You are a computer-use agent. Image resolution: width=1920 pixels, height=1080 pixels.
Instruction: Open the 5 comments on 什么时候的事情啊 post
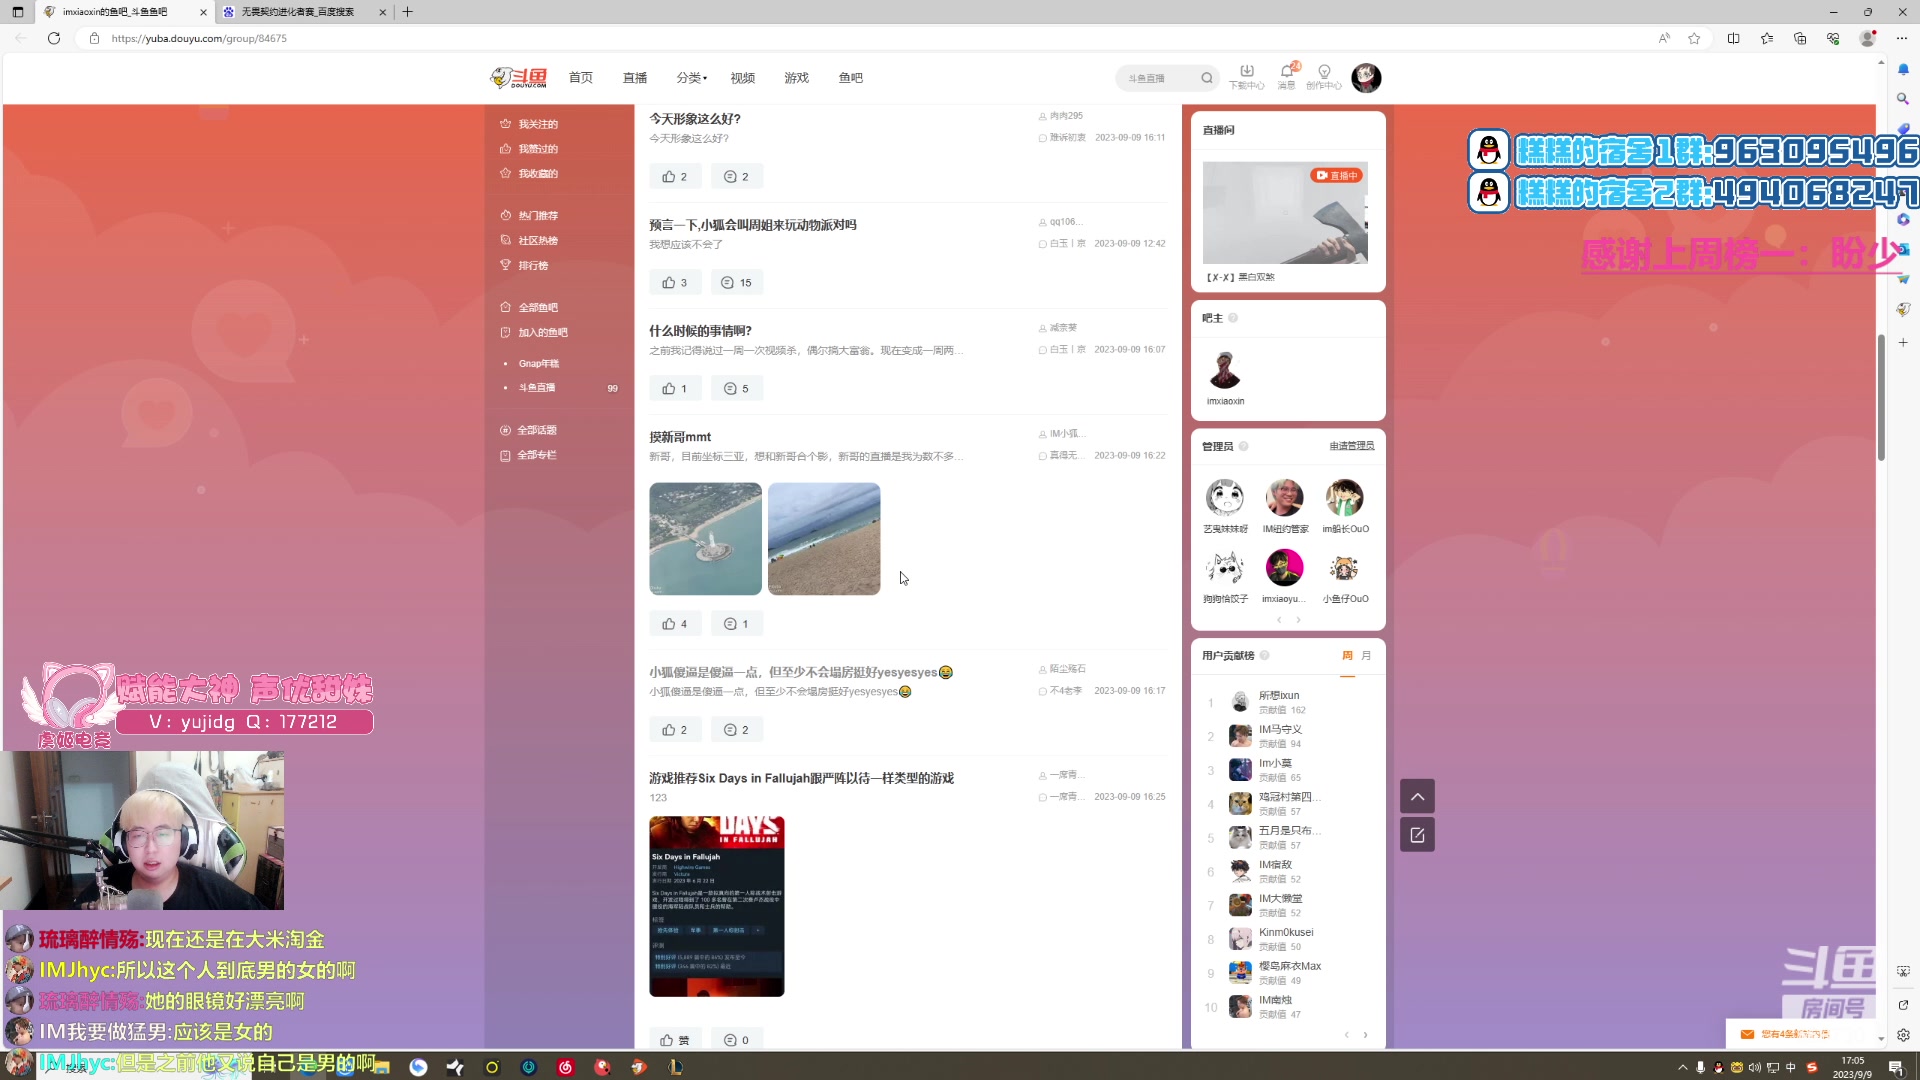coord(736,388)
